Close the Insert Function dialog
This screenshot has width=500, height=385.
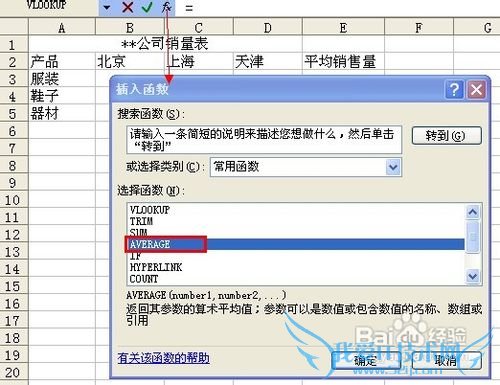point(476,89)
